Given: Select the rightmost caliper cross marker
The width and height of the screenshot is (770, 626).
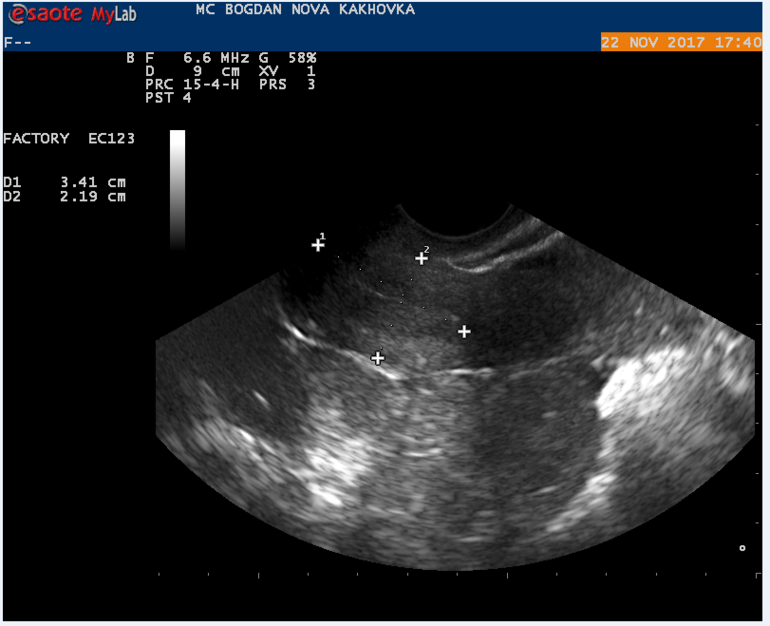Looking at the screenshot, I should [464, 331].
